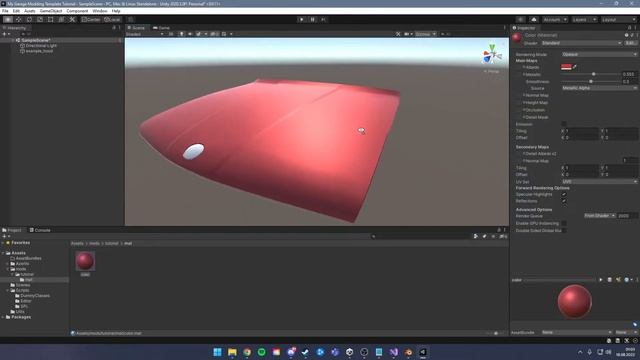Open the Component menu
This screenshot has height=360, width=640.
point(77,11)
